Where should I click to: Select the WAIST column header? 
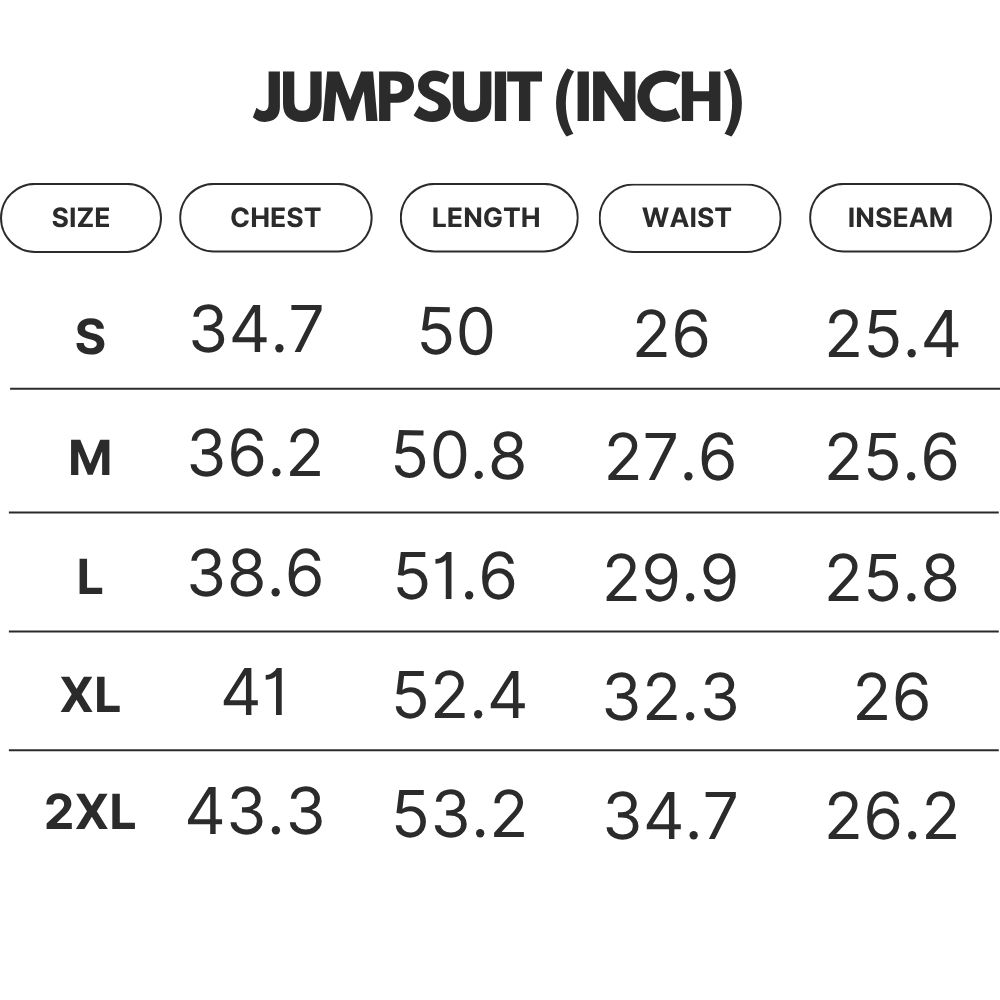click(689, 218)
